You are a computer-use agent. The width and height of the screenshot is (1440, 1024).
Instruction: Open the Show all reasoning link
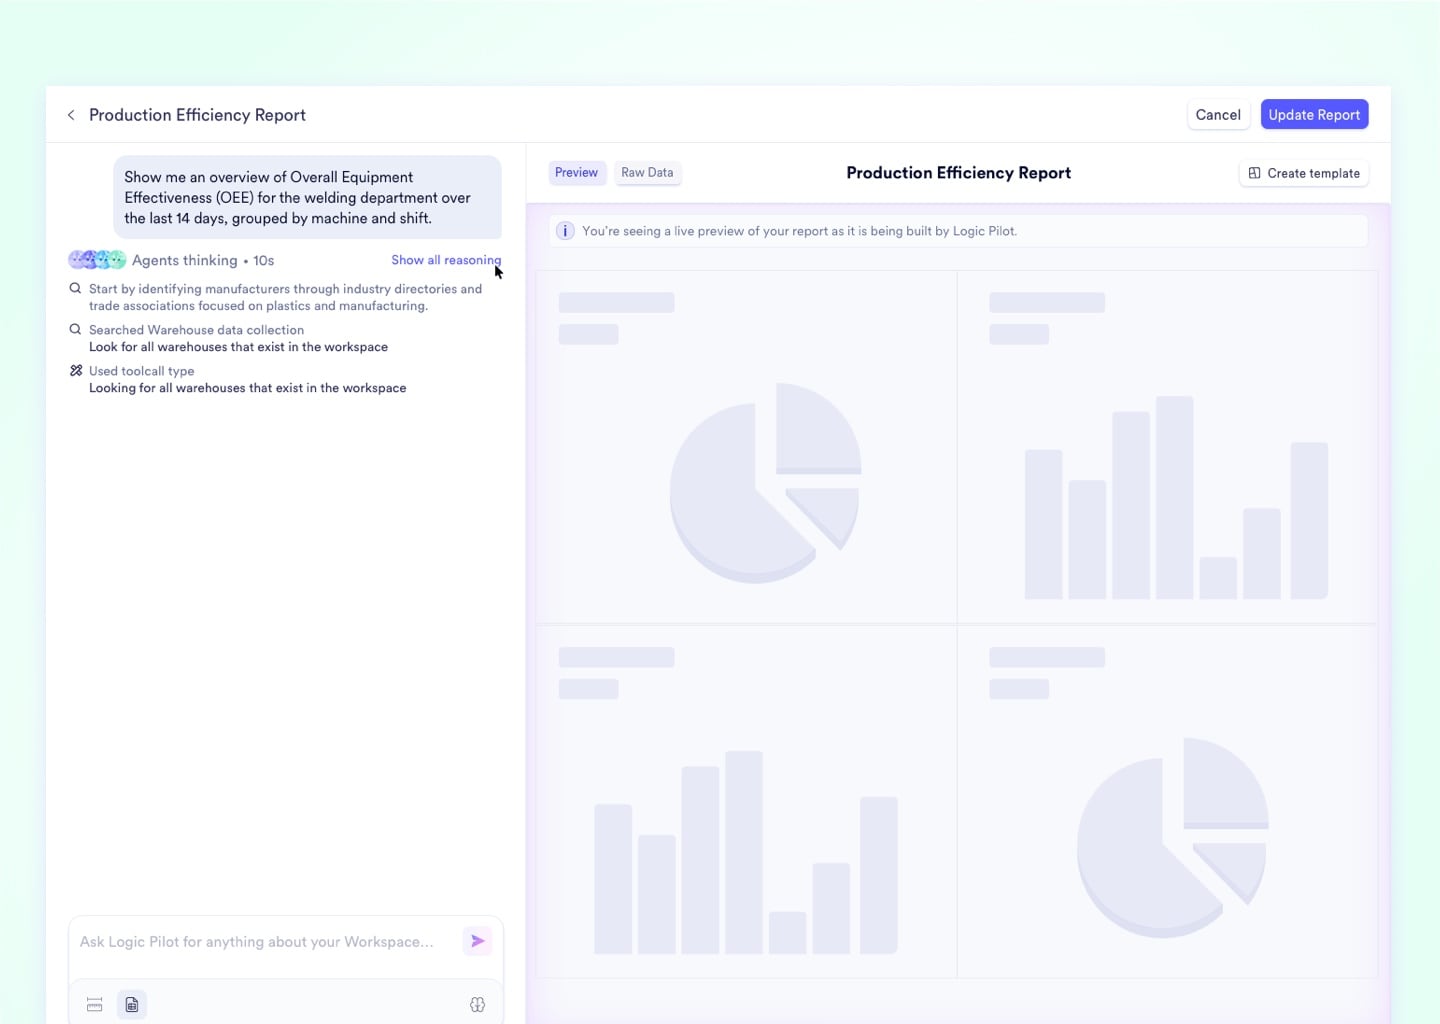[x=446, y=260]
